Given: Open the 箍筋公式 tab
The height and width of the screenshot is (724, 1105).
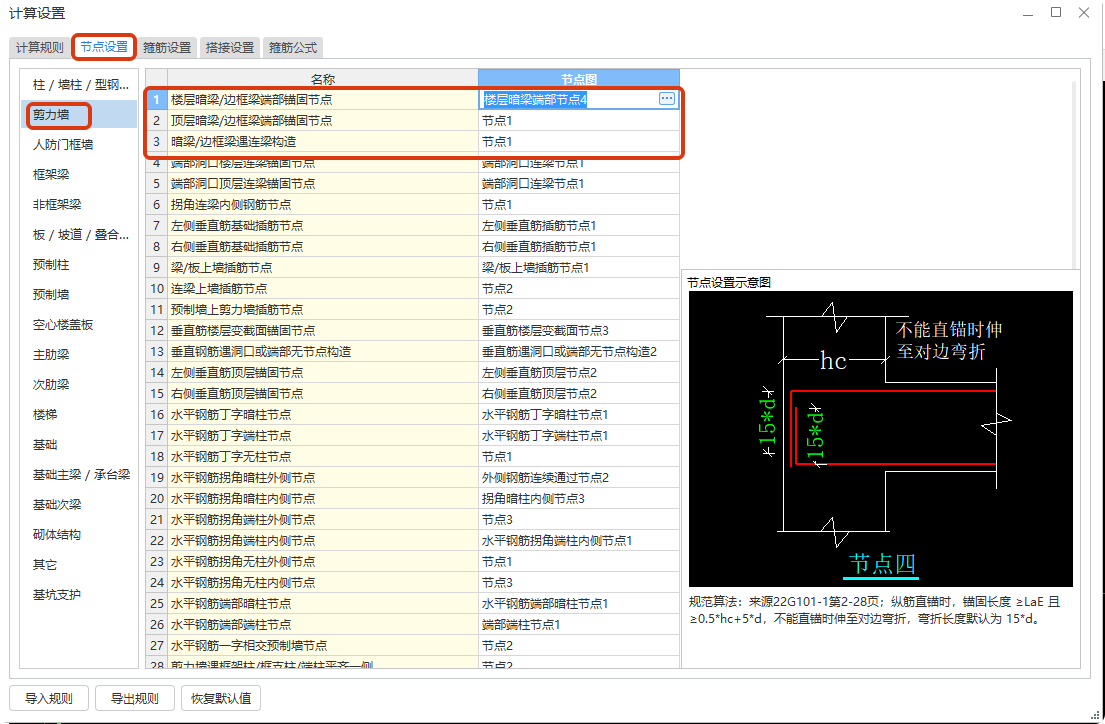Looking at the screenshot, I should coord(292,47).
